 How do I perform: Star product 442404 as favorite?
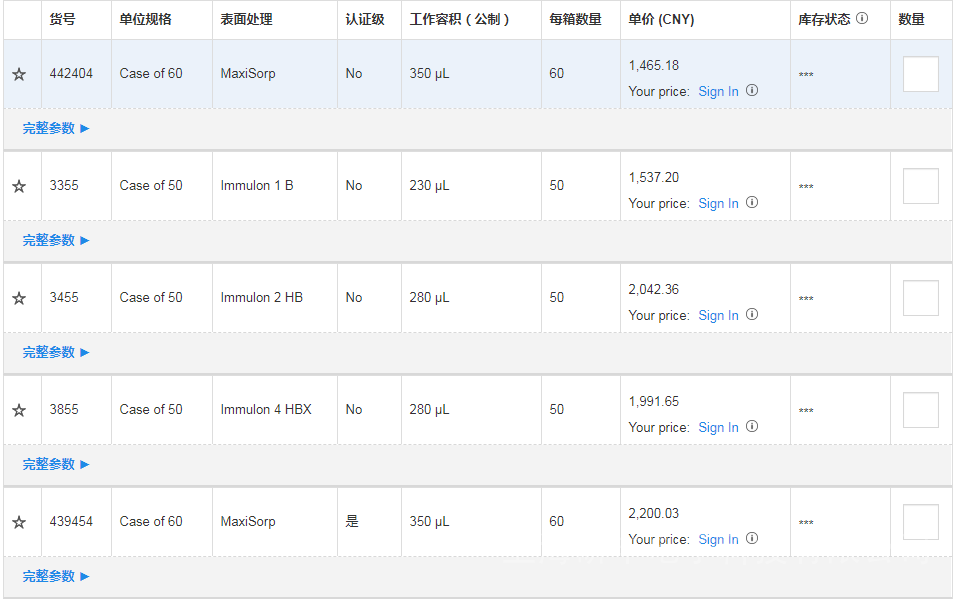pyautogui.click(x=19, y=74)
